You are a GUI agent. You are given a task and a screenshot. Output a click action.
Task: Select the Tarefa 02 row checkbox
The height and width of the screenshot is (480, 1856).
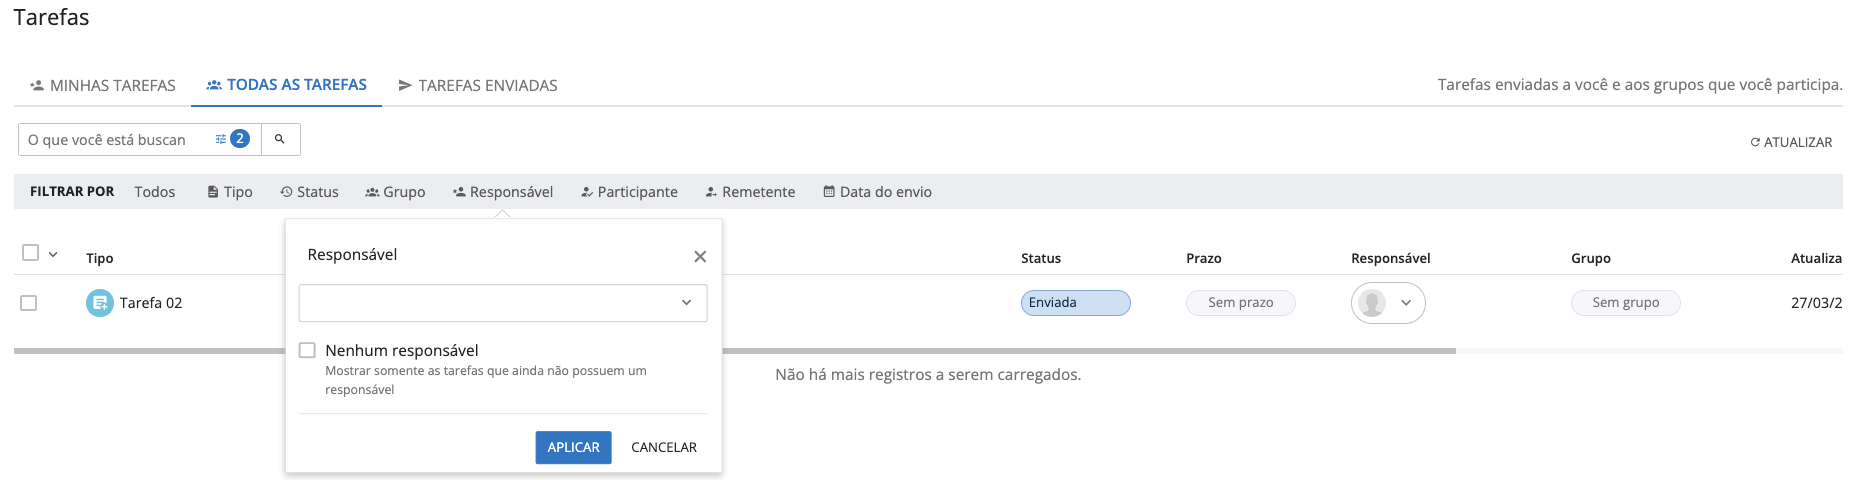pos(29,303)
